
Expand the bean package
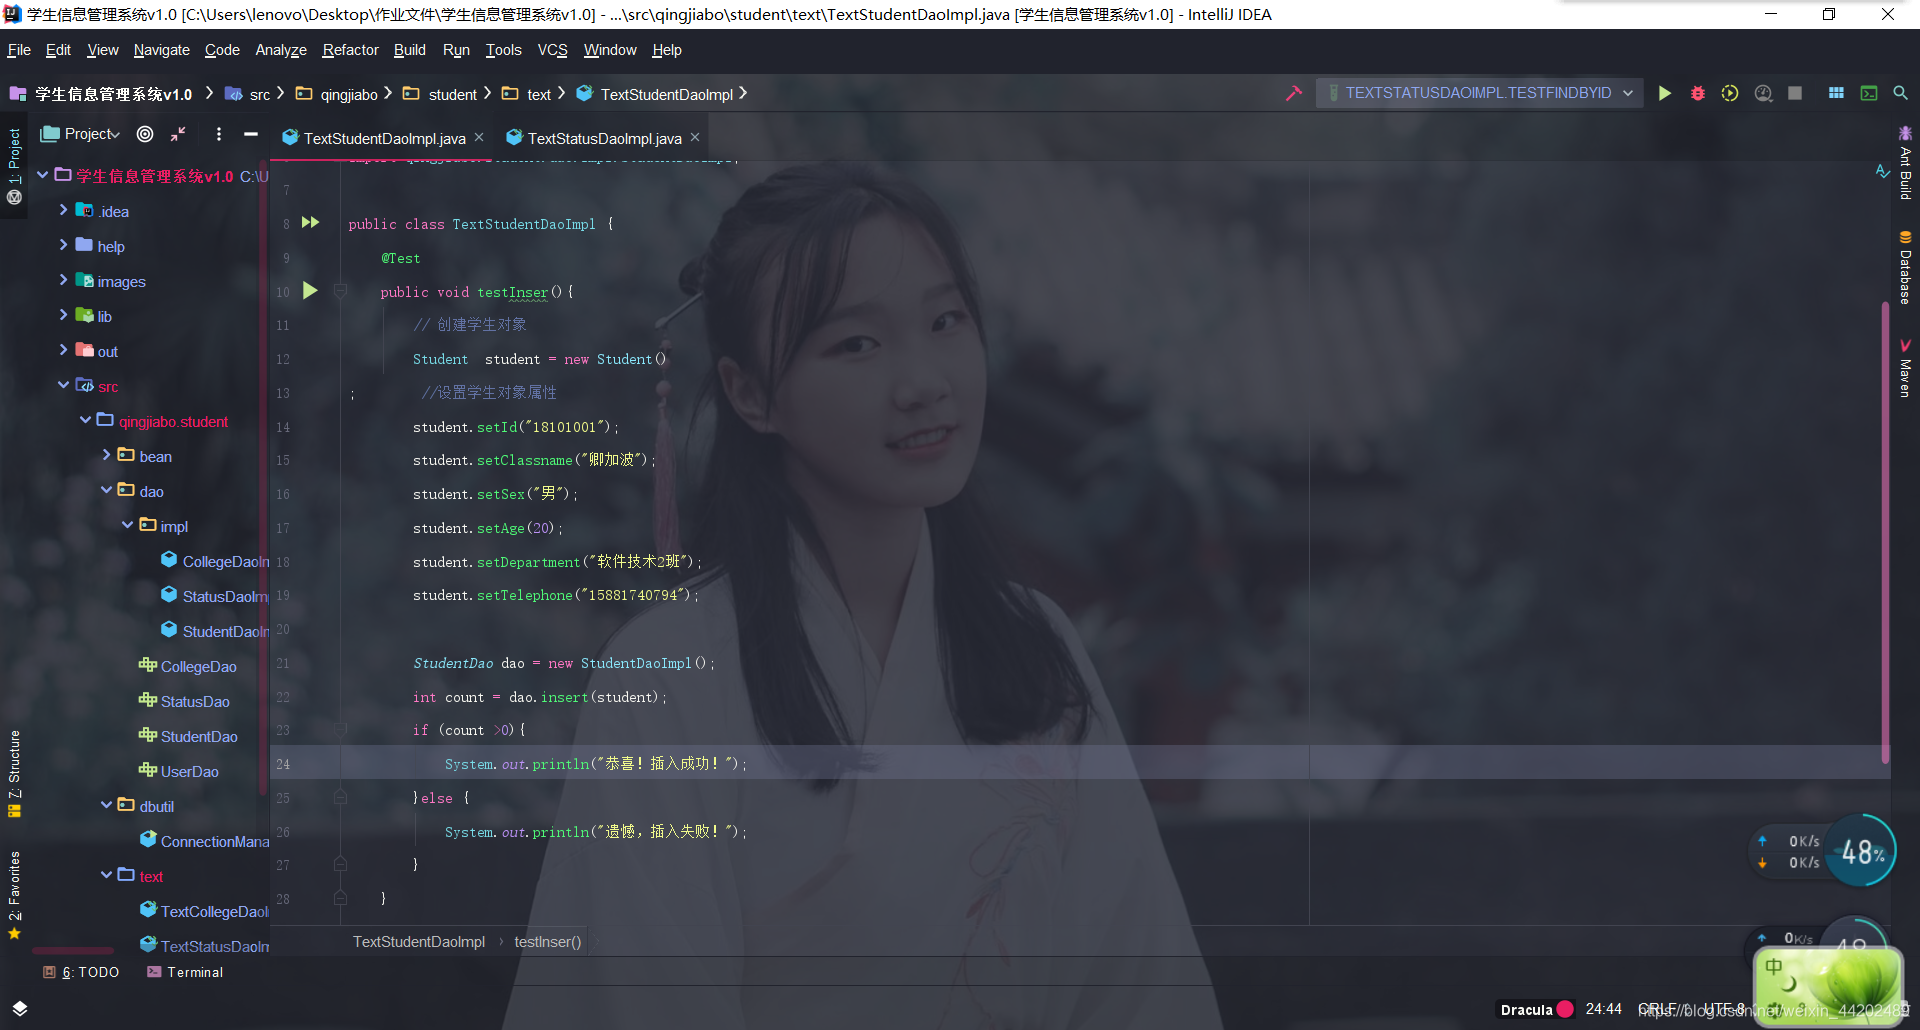coord(106,455)
